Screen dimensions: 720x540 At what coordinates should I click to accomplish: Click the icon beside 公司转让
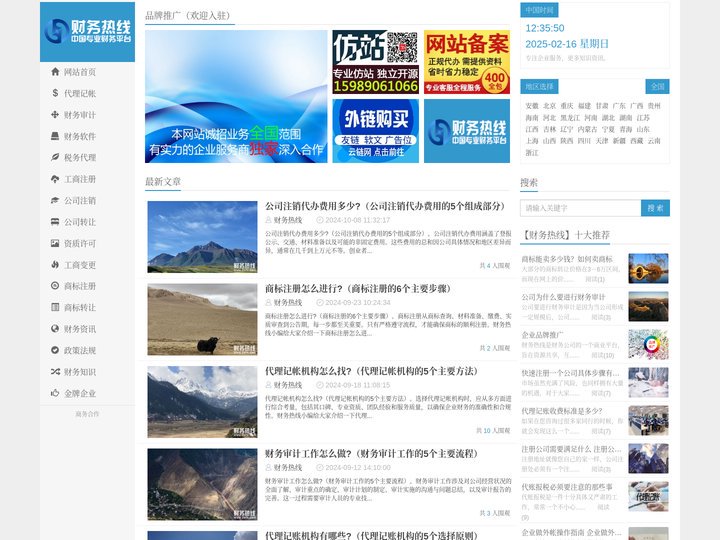[x=55, y=222]
